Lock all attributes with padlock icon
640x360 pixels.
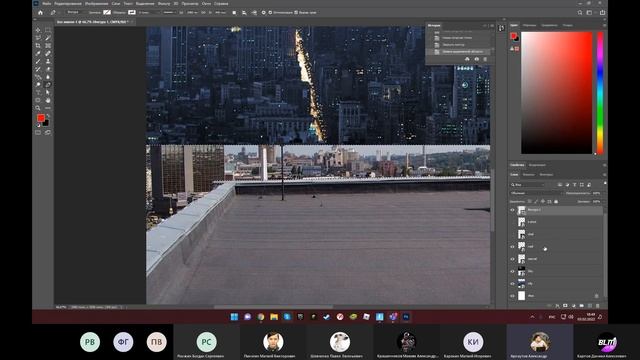pyautogui.click(x=556, y=202)
